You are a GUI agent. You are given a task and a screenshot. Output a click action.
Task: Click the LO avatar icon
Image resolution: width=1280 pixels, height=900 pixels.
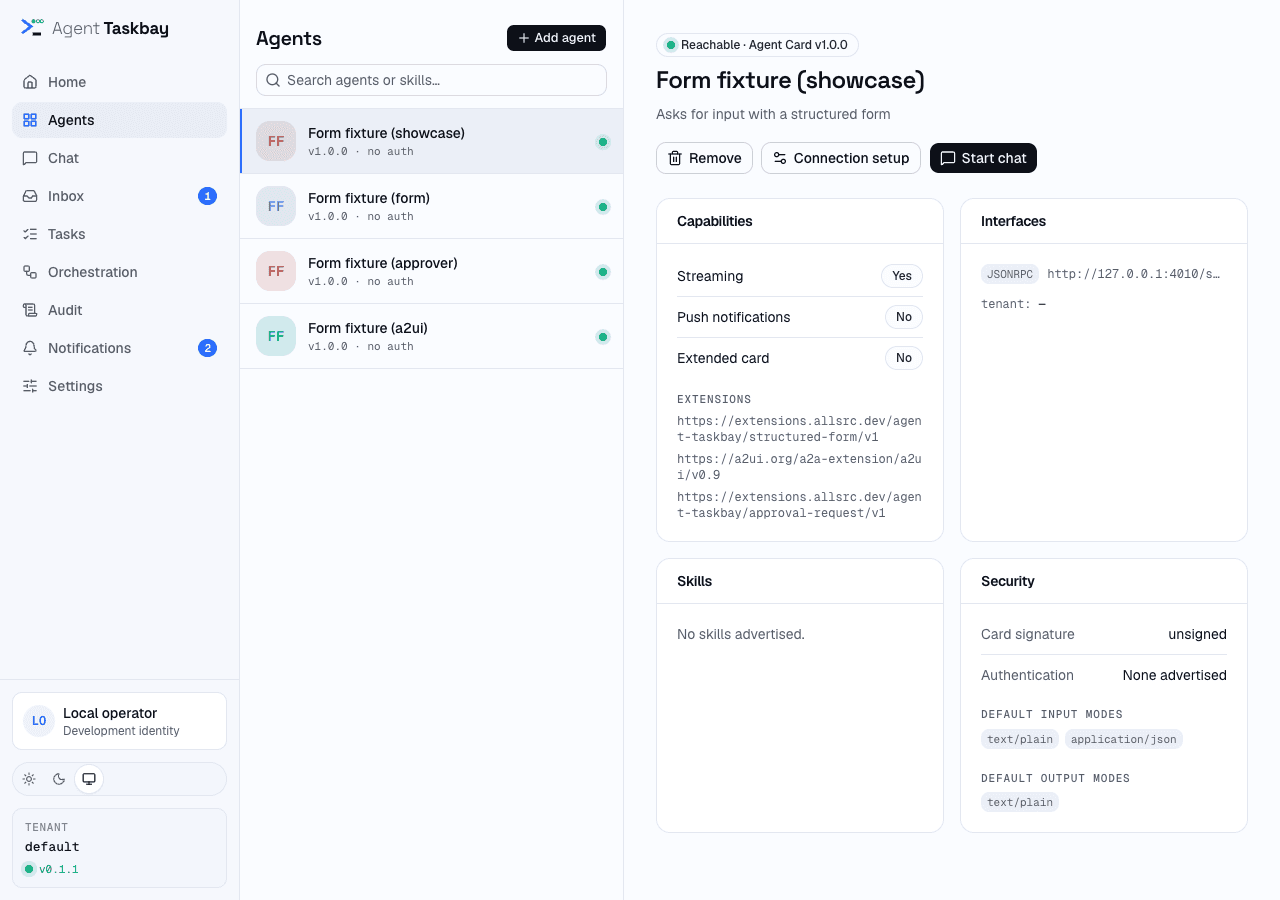pyautogui.click(x=39, y=721)
